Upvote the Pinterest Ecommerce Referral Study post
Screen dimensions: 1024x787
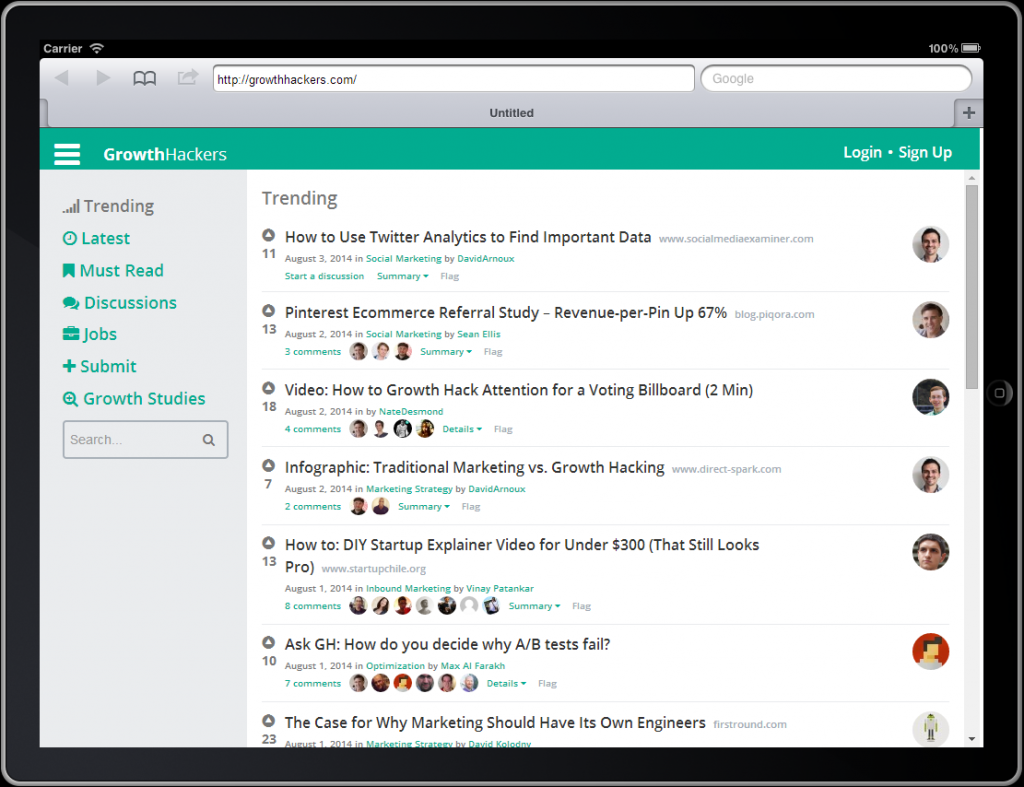click(x=268, y=310)
